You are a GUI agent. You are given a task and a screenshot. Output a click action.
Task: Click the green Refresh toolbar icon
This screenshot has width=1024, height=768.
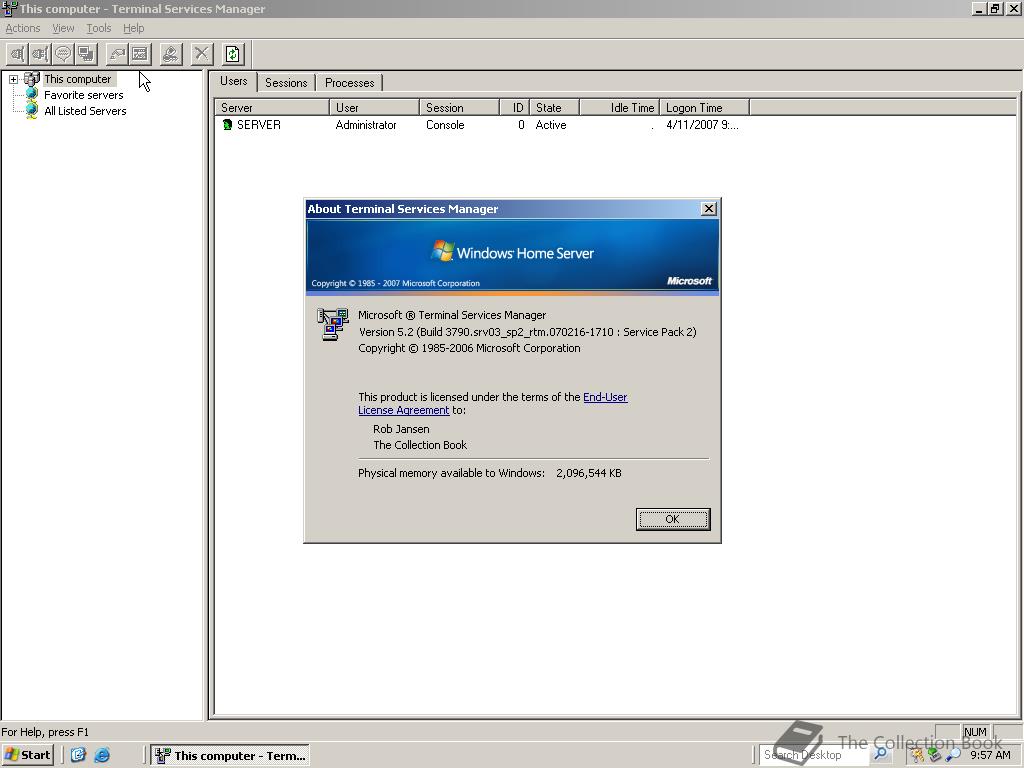pos(233,54)
